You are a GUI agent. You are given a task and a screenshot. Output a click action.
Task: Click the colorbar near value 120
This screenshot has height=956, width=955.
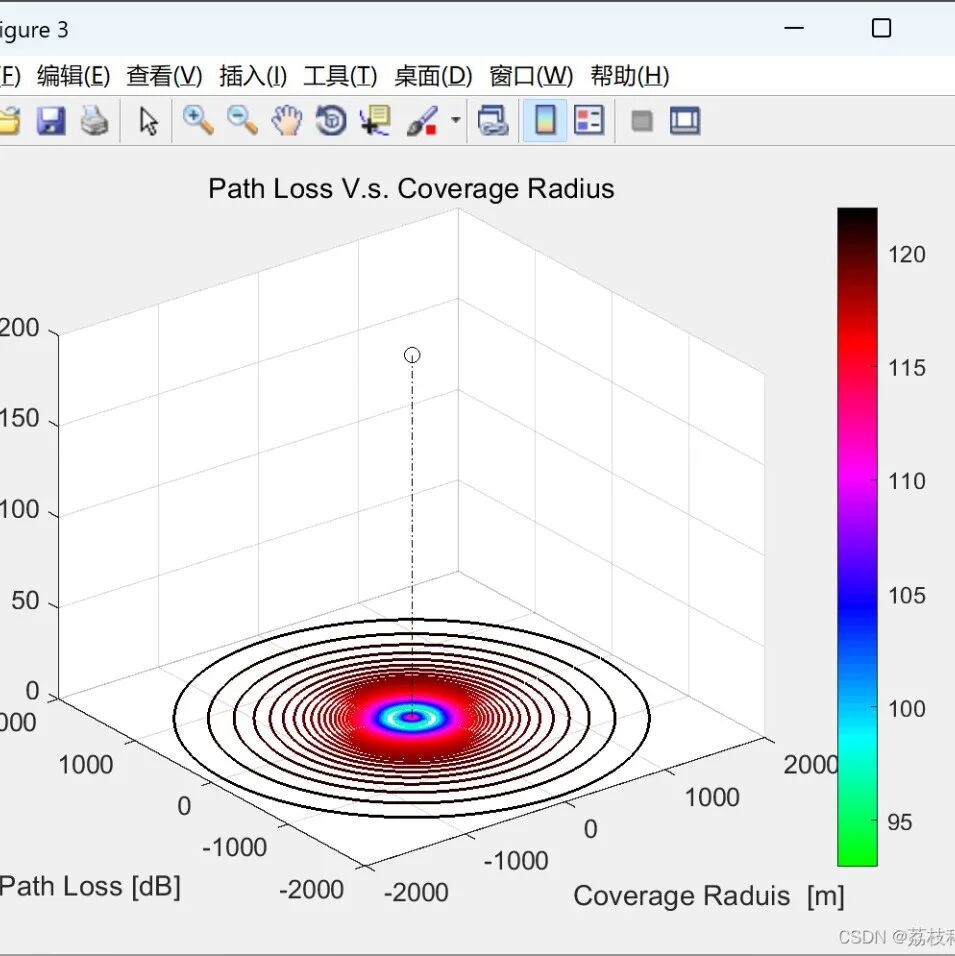[857, 254]
